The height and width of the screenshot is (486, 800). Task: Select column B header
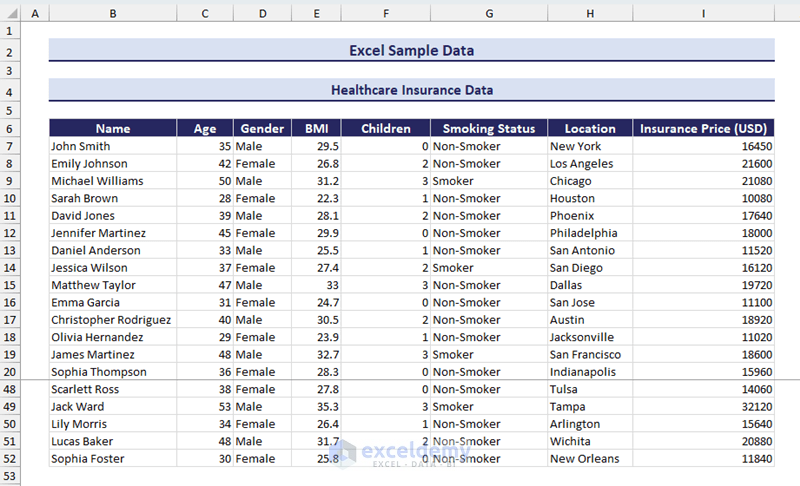(x=112, y=13)
